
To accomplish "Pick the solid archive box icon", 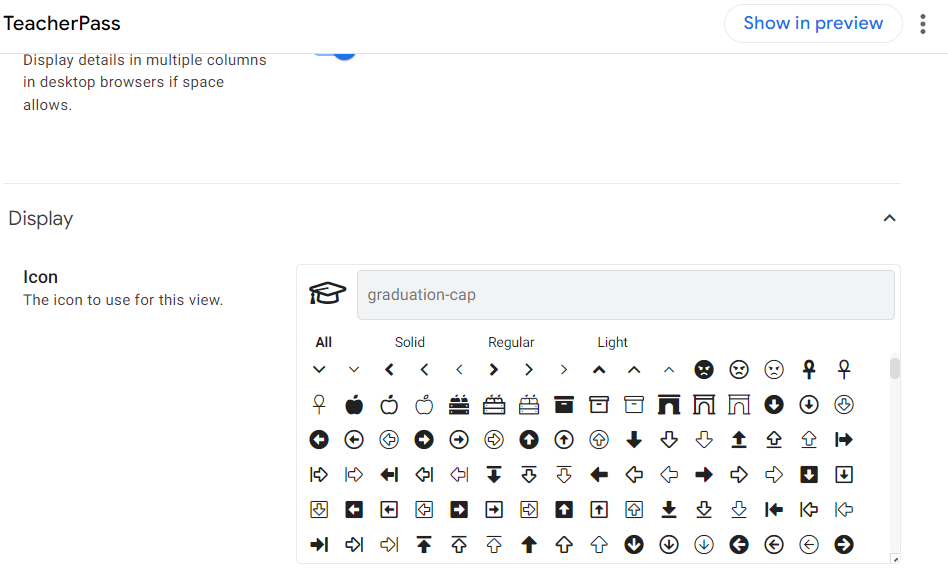I will [564, 405].
